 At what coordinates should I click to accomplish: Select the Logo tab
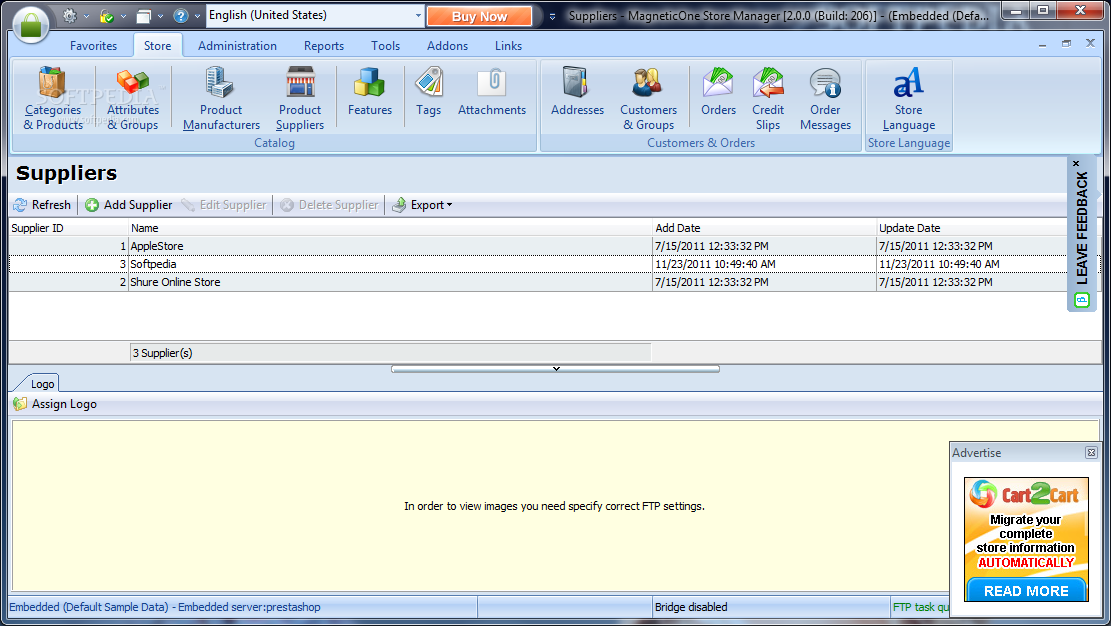point(43,384)
